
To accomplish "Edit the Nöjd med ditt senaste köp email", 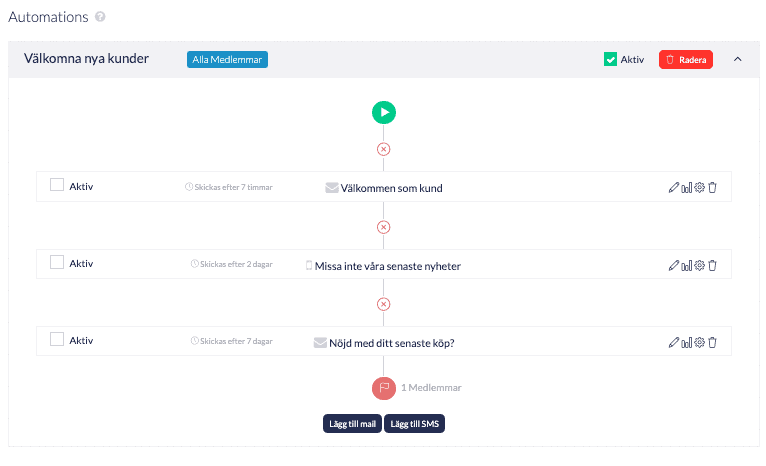I will point(674,342).
